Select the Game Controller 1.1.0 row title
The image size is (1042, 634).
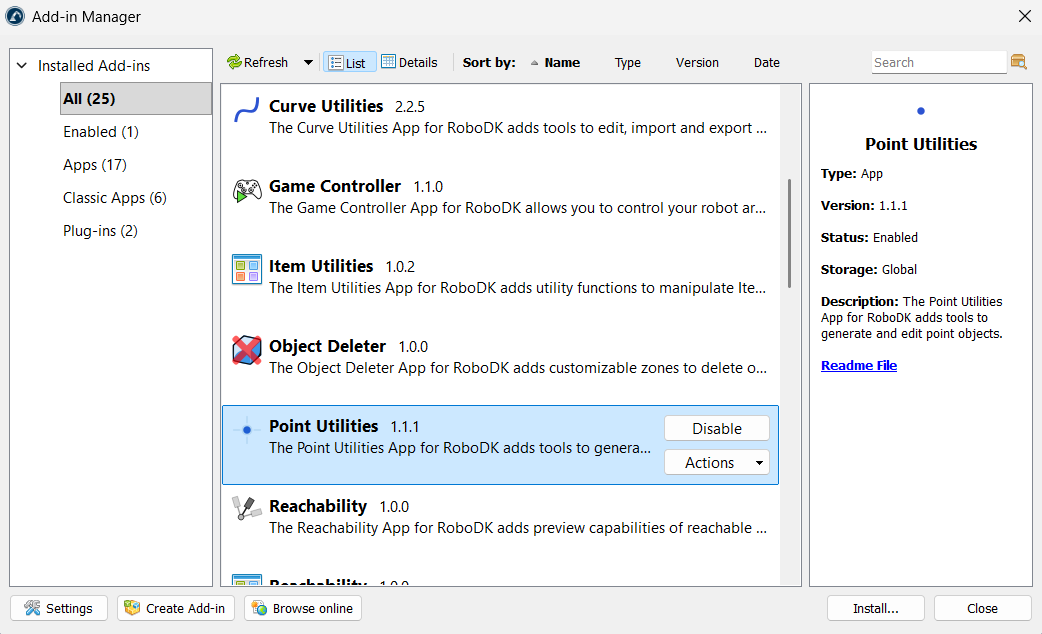[x=356, y=187]
